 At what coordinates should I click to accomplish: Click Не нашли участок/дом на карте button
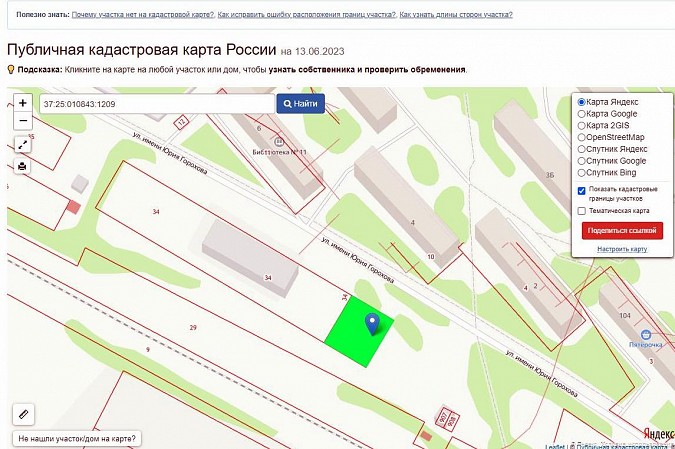click(x=77, y=439)
